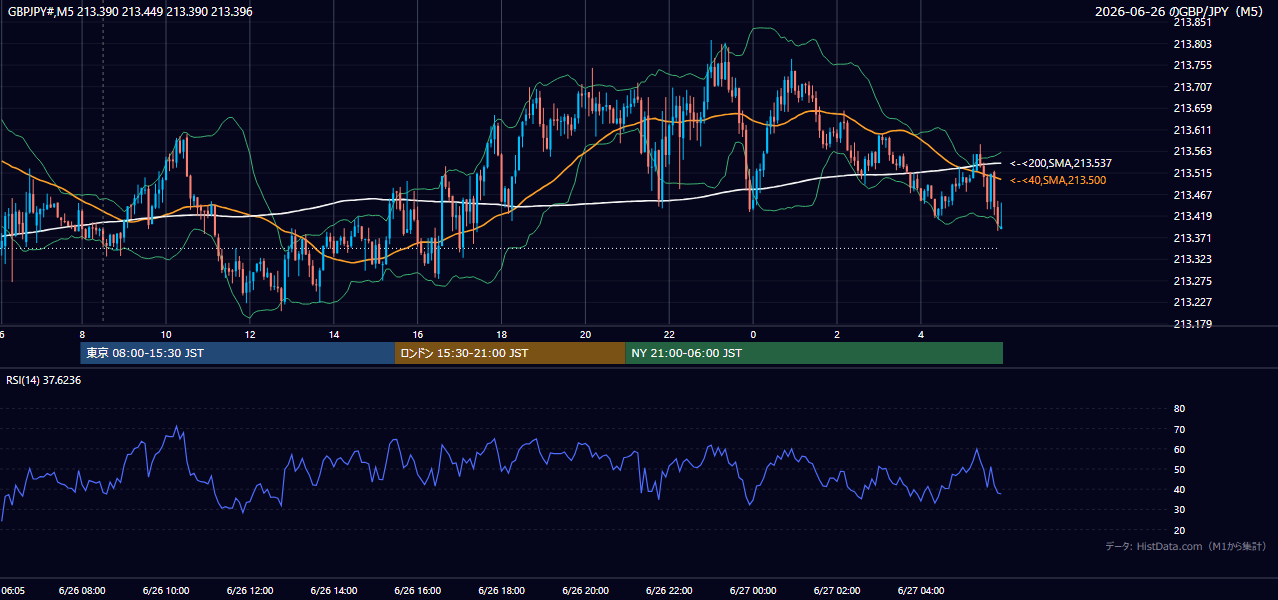This screenshot has width=1278, height=600.
Task: Click the 6/27 00:00 time axis label
Action: coord(754,591)
